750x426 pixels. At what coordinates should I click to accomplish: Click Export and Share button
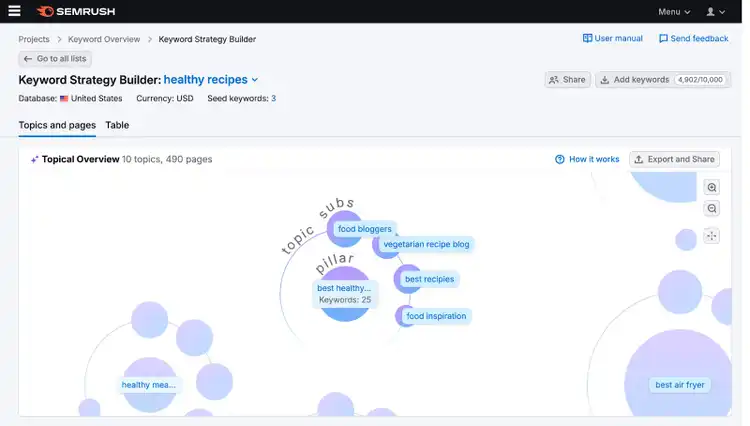674,159
